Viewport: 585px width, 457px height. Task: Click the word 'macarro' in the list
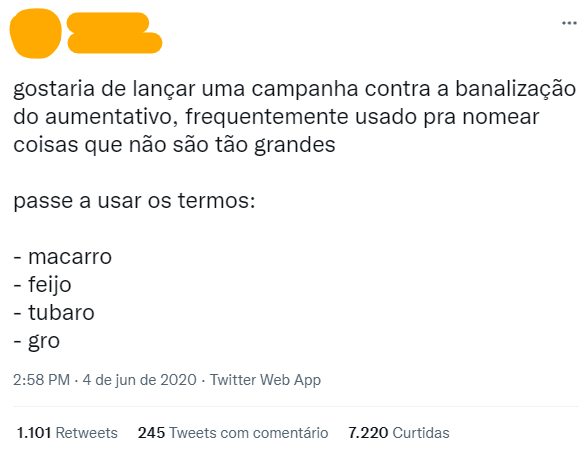(x=70, y=257)
